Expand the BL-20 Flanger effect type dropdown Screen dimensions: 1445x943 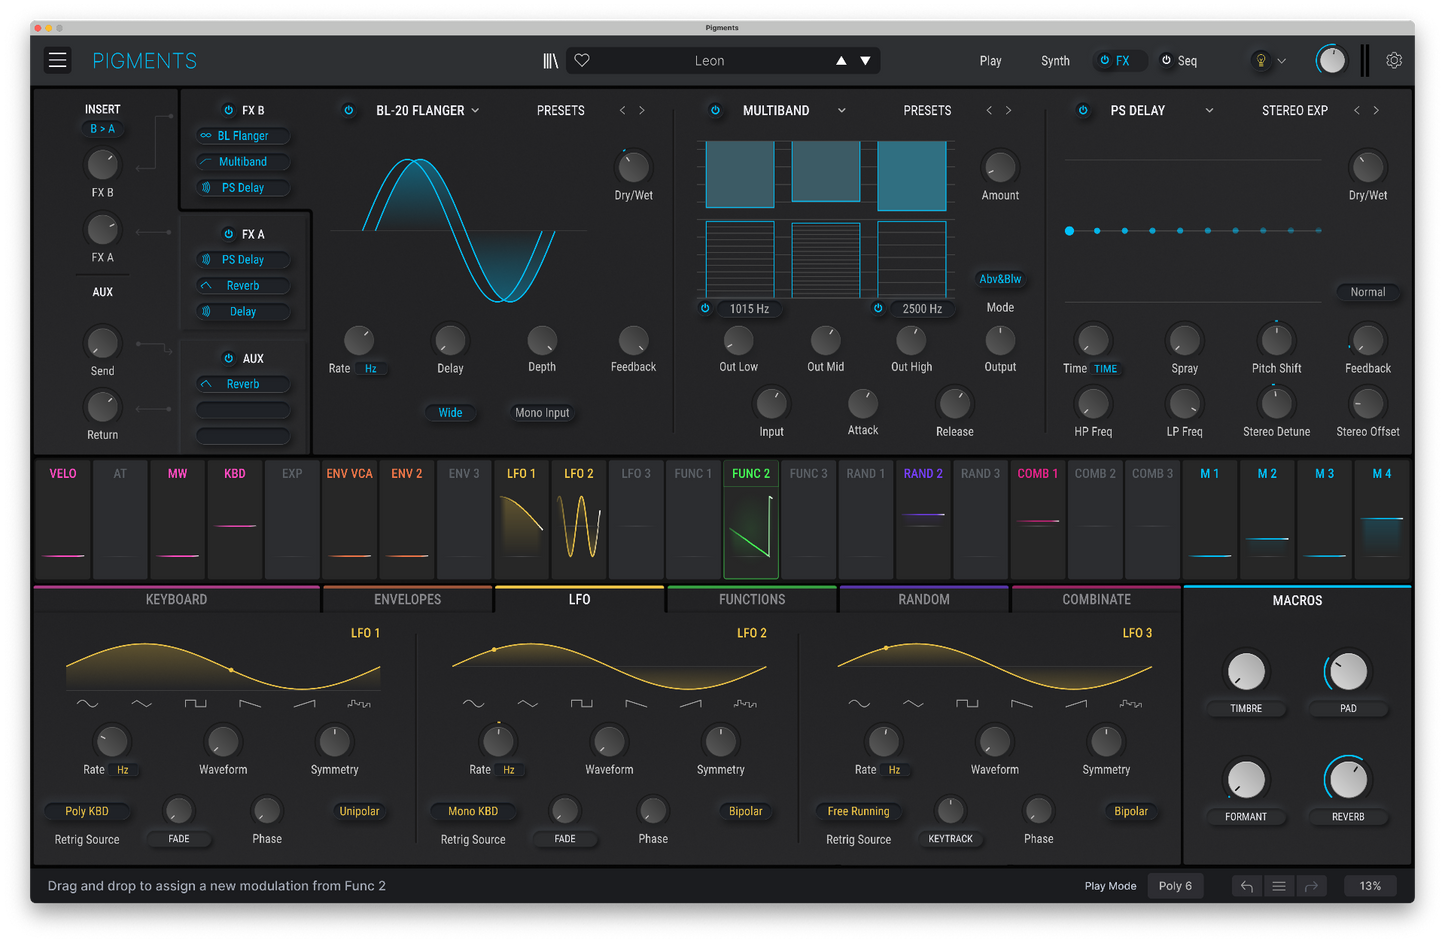pos(475,111)
